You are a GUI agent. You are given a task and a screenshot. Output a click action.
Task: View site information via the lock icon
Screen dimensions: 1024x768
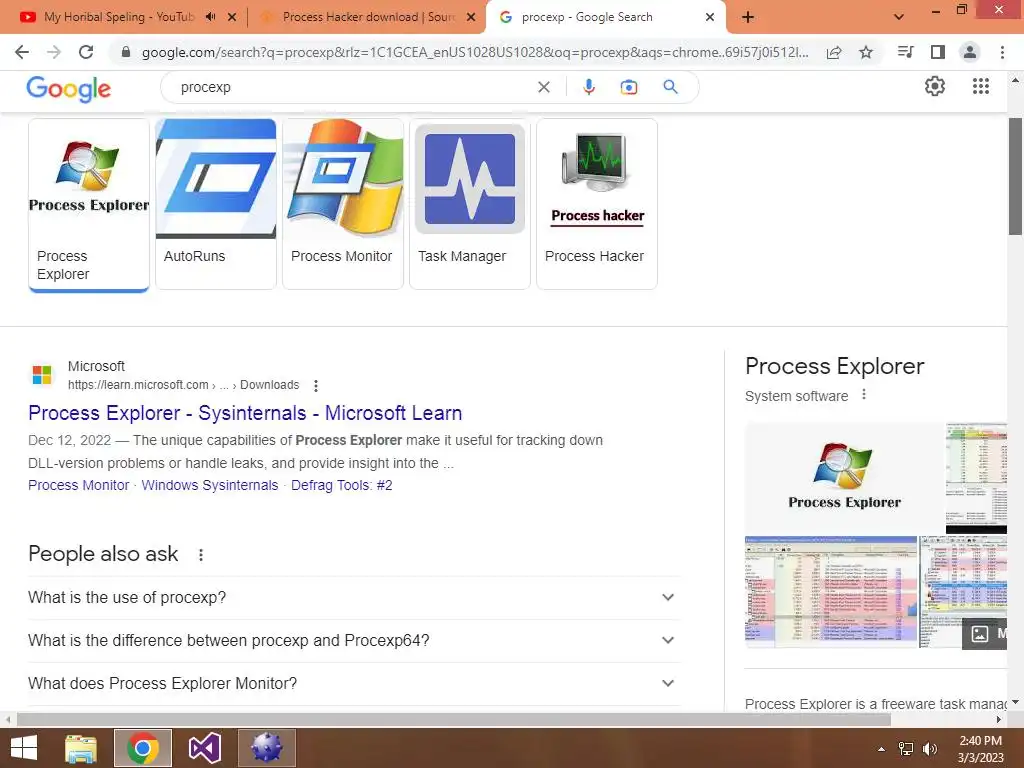(x=126, y=52)
